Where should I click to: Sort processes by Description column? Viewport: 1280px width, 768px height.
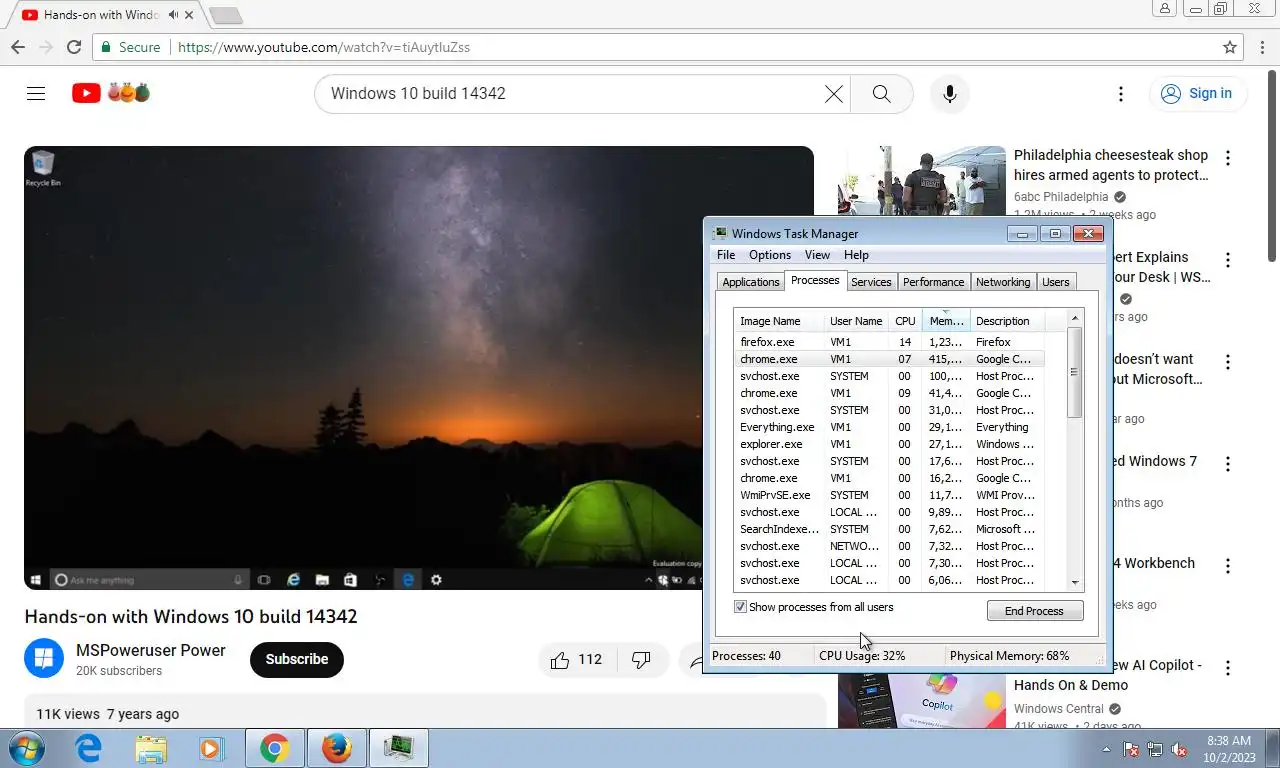click(1007, 321)
